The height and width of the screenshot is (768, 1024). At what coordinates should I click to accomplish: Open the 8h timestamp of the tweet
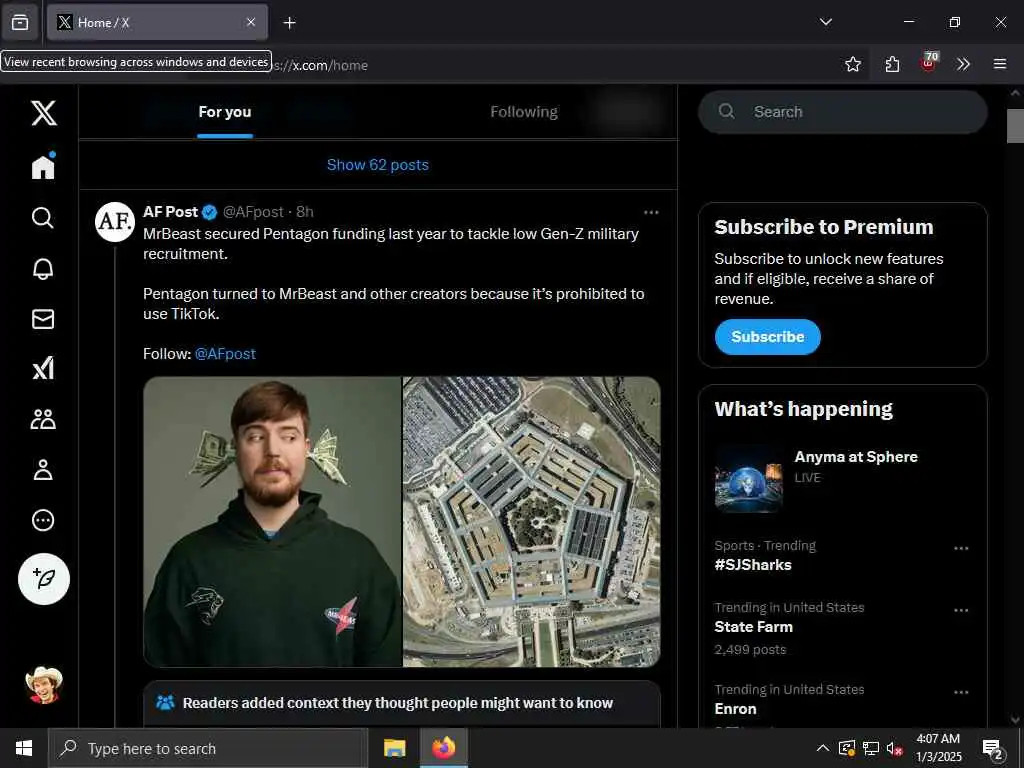tap(305, 212)
